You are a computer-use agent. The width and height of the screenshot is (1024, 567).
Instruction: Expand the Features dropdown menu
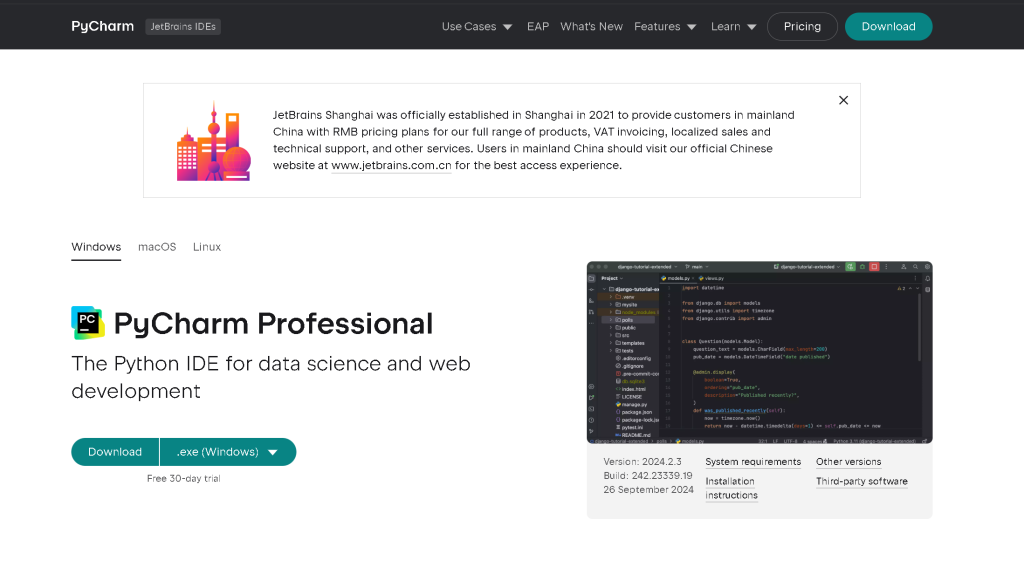(665, 27)
